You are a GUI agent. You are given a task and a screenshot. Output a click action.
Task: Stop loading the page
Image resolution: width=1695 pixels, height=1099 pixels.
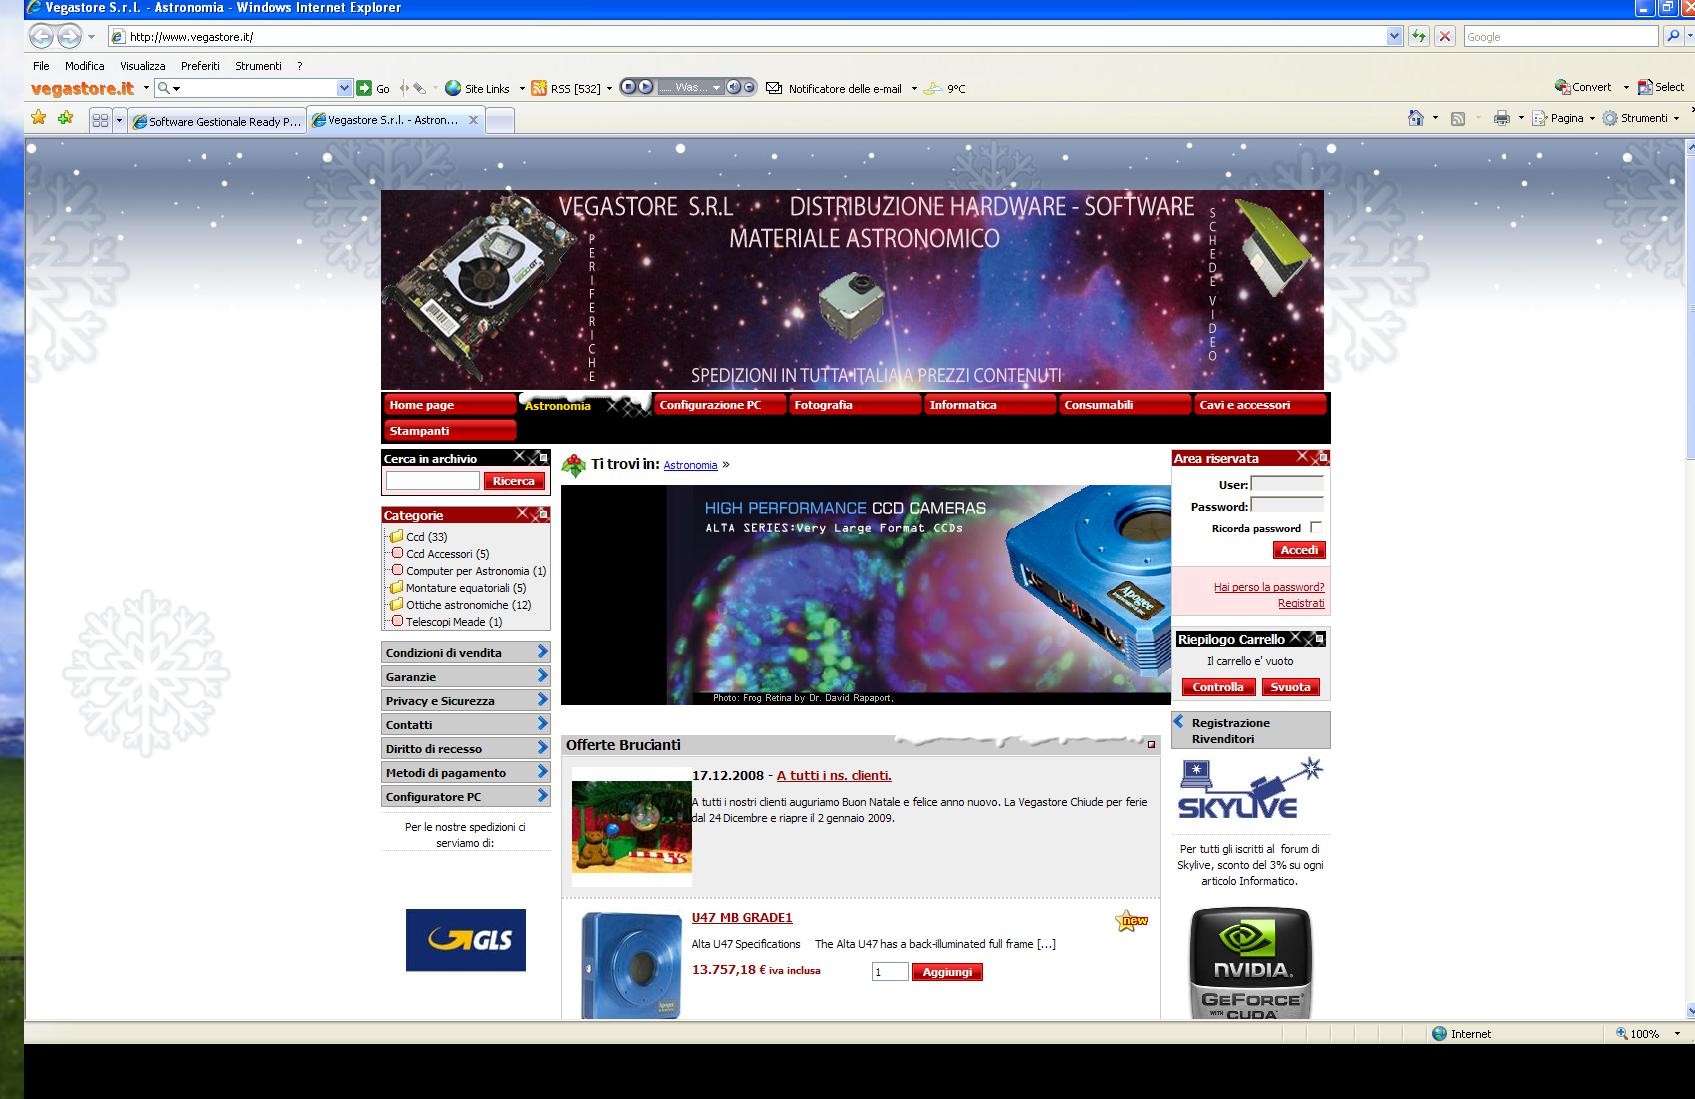click(x=1444, y=37)
